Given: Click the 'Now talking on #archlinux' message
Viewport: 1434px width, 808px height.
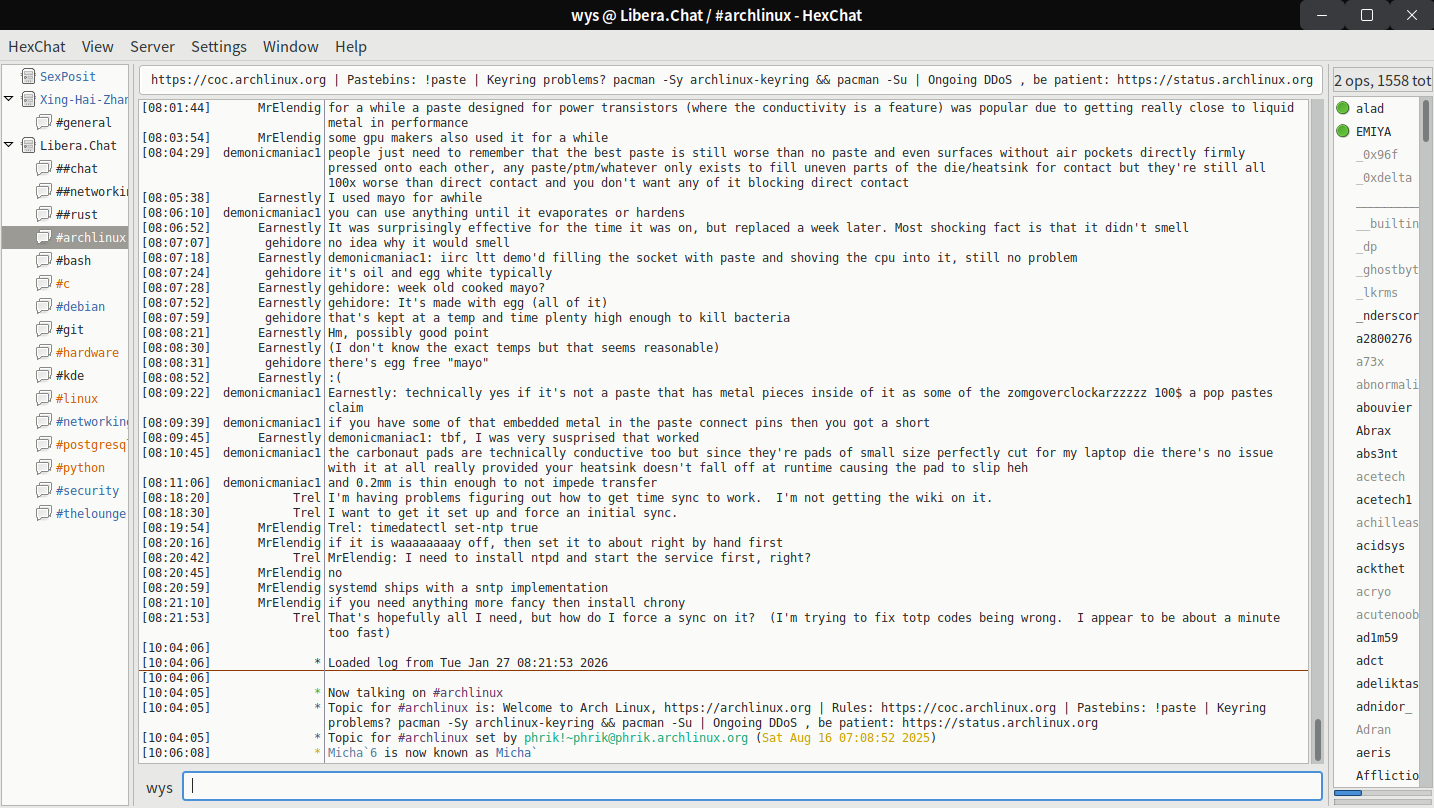Looking at the screenshot, I should [415, 693].
